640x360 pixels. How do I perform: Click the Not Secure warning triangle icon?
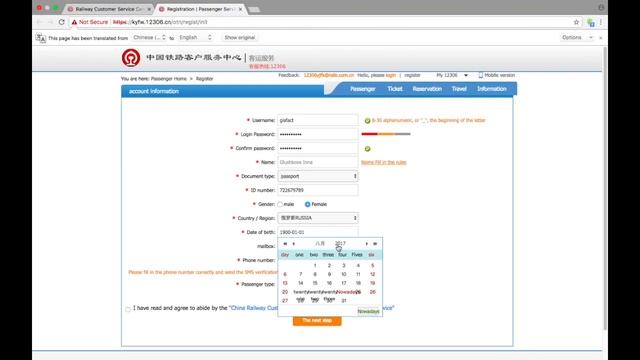pos(74,22)
